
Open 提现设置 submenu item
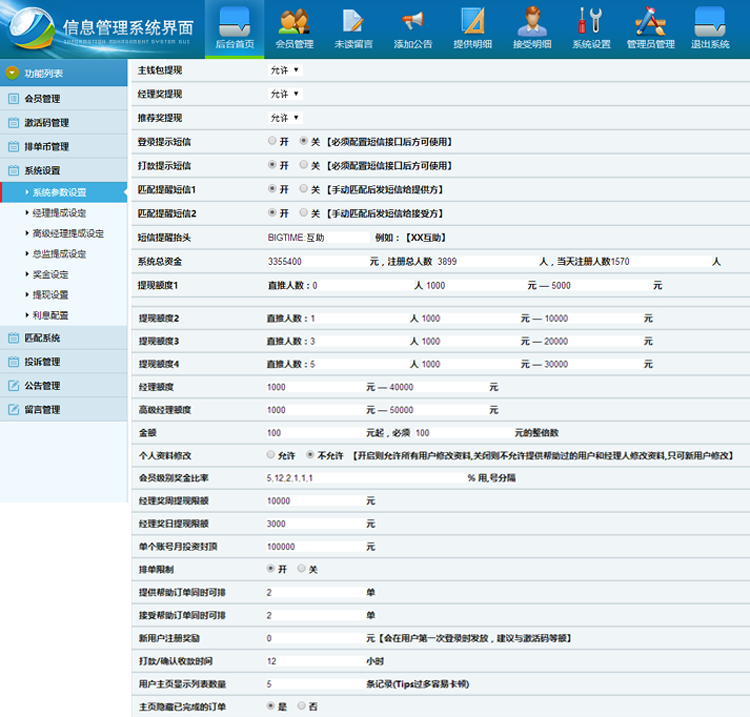pos(50,295)
